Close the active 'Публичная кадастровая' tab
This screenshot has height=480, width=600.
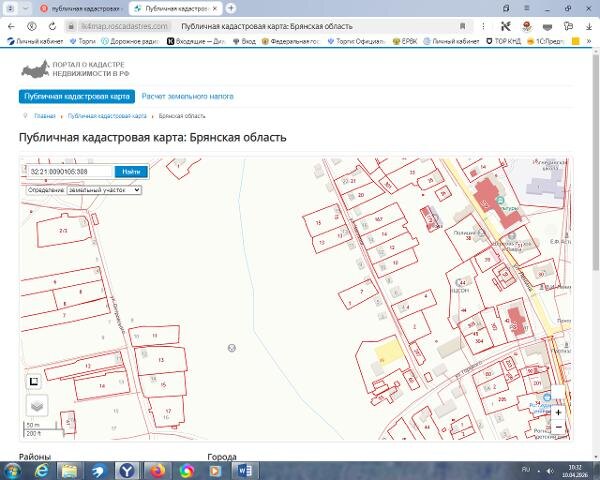point(215,8)
